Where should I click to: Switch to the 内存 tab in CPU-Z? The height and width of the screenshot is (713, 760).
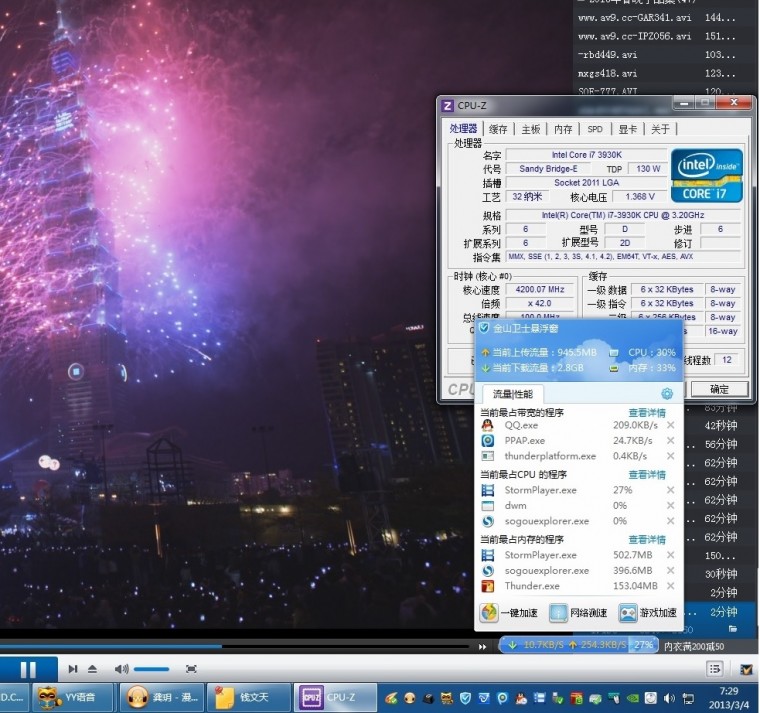[563, 129]
